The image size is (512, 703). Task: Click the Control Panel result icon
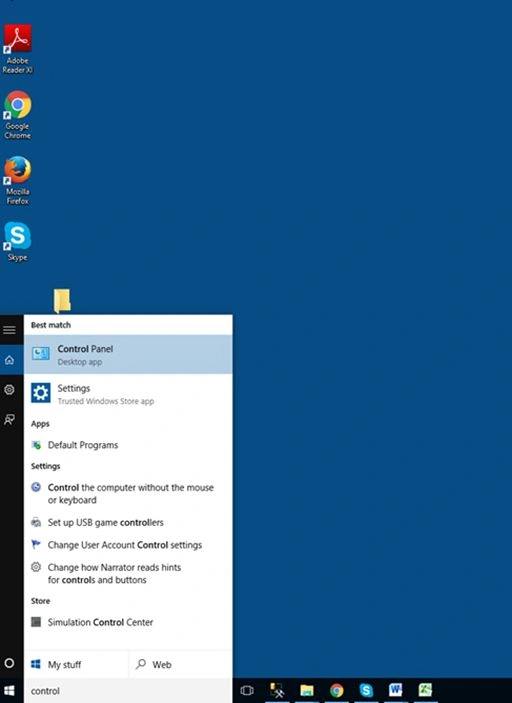[x=40, y=354]
